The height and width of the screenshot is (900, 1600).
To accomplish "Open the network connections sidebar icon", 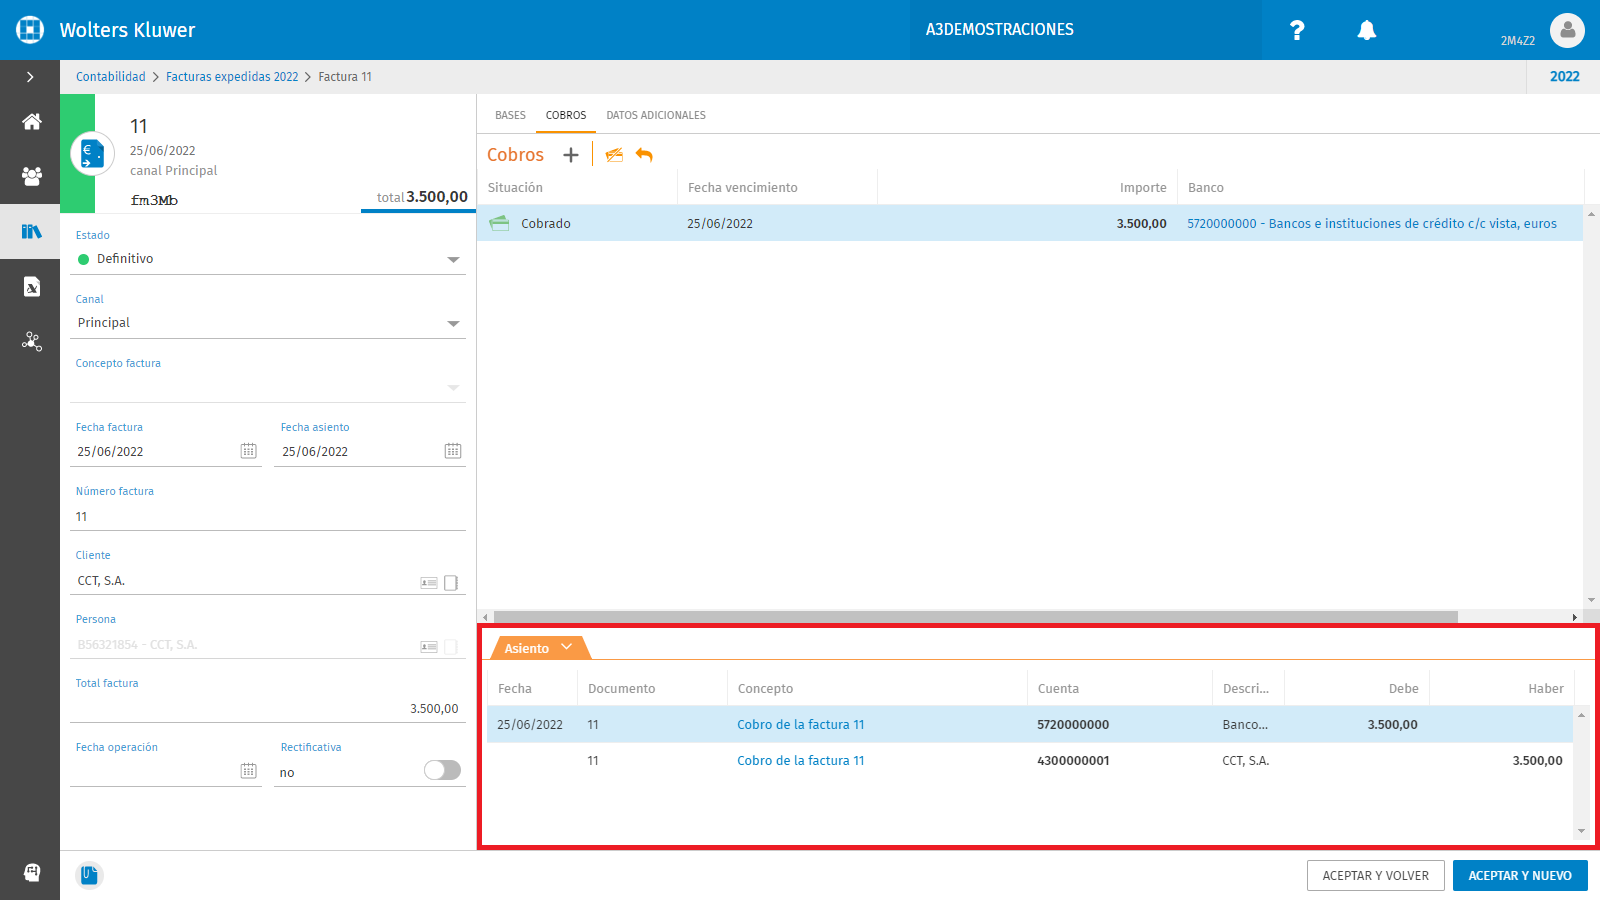I will [x=31, y=342].
